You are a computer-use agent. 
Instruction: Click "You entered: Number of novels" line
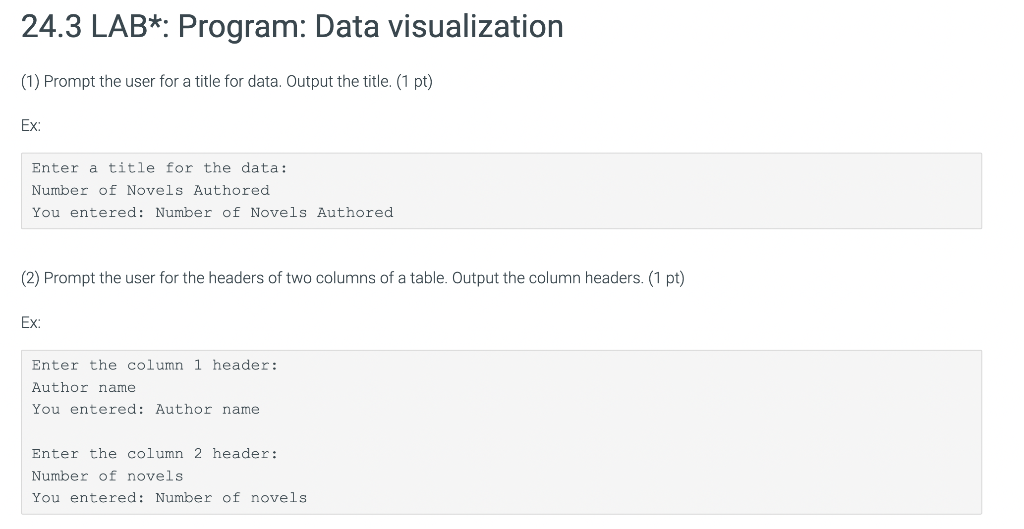point(169,498)
